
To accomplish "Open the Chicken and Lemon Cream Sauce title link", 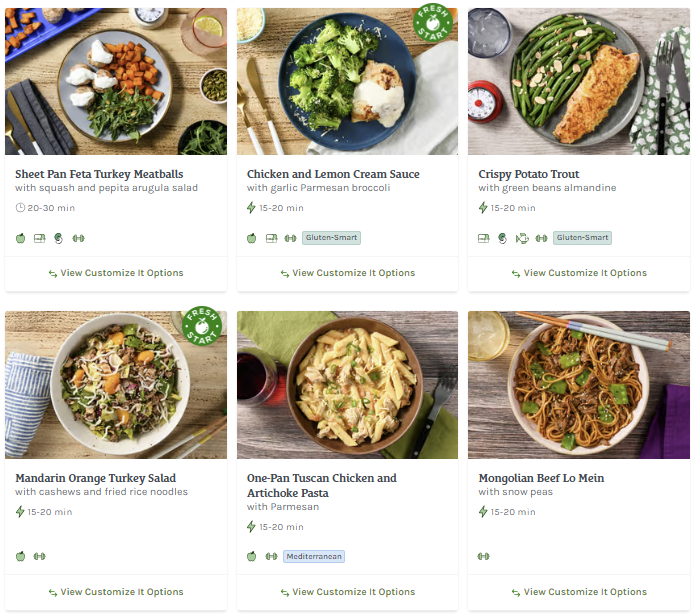I will point(333,174).
